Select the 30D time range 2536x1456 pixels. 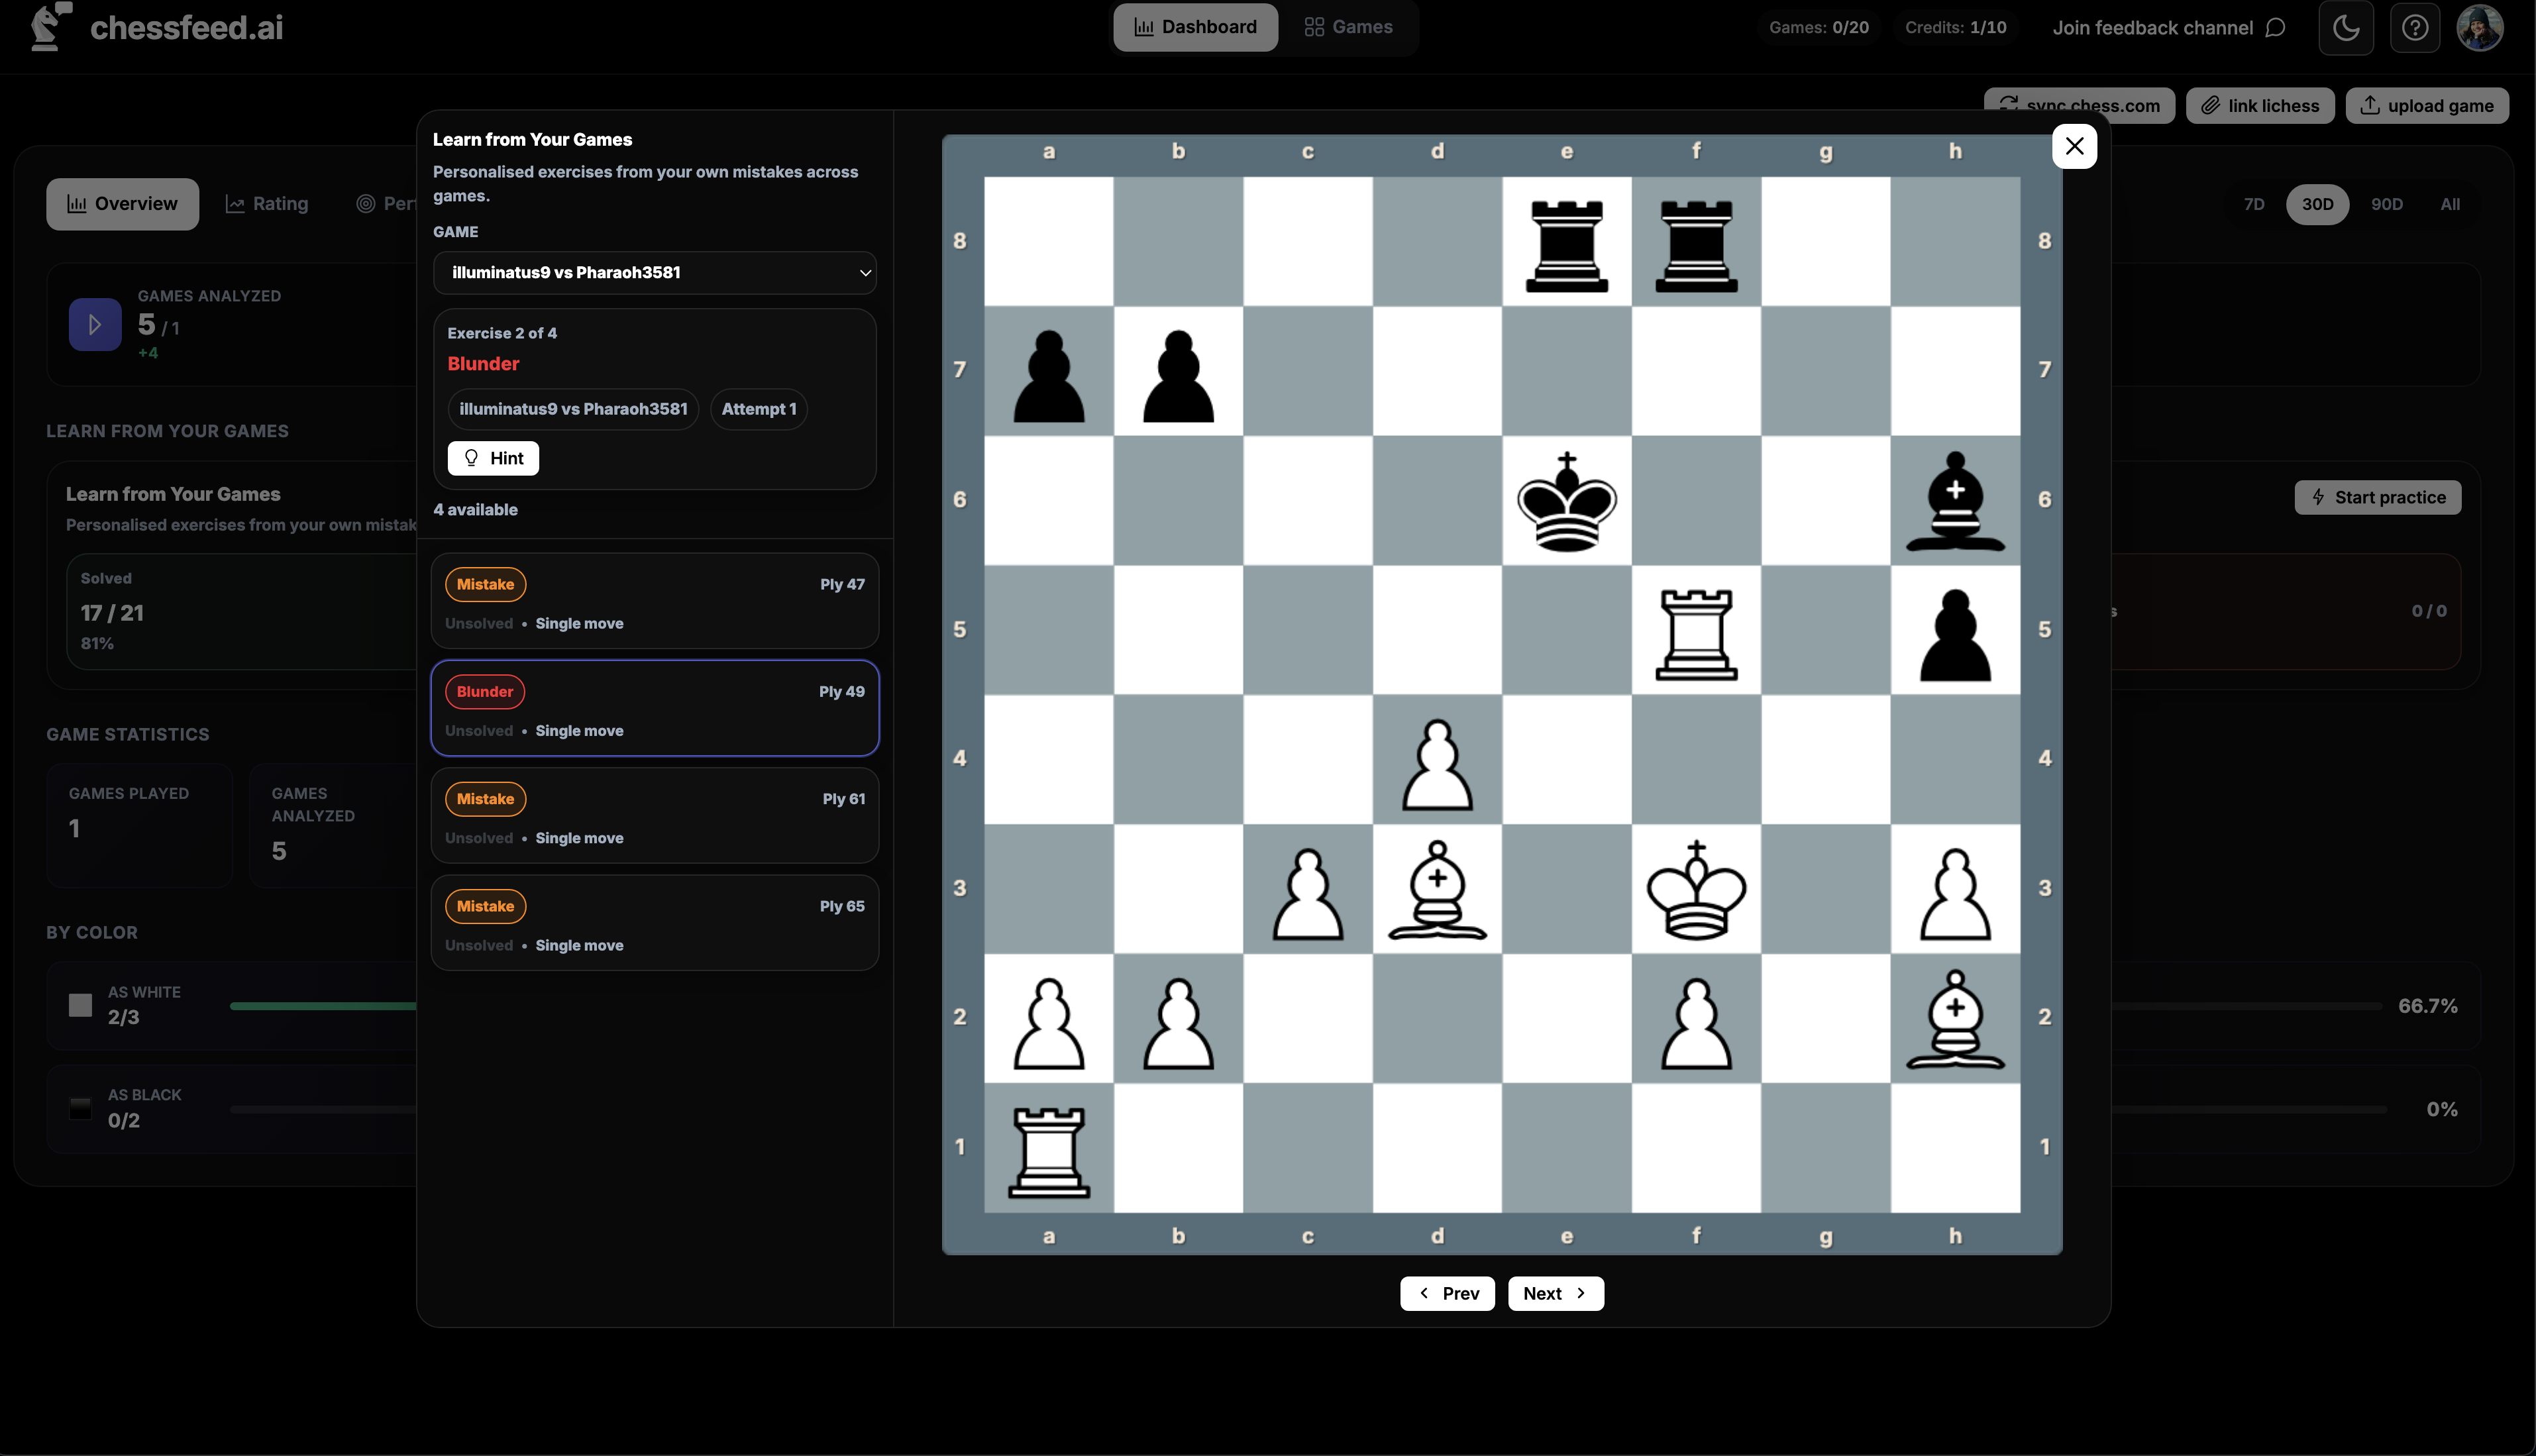[2317, 204]
